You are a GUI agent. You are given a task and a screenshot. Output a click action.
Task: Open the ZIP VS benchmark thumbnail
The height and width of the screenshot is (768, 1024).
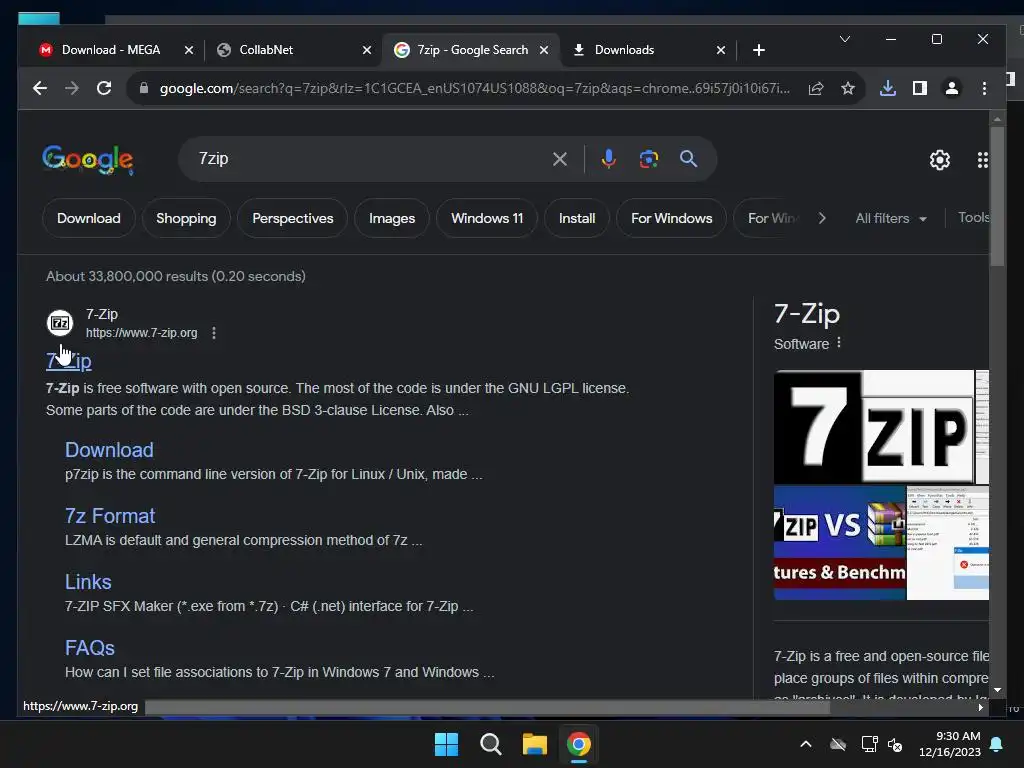click(840, 543)
